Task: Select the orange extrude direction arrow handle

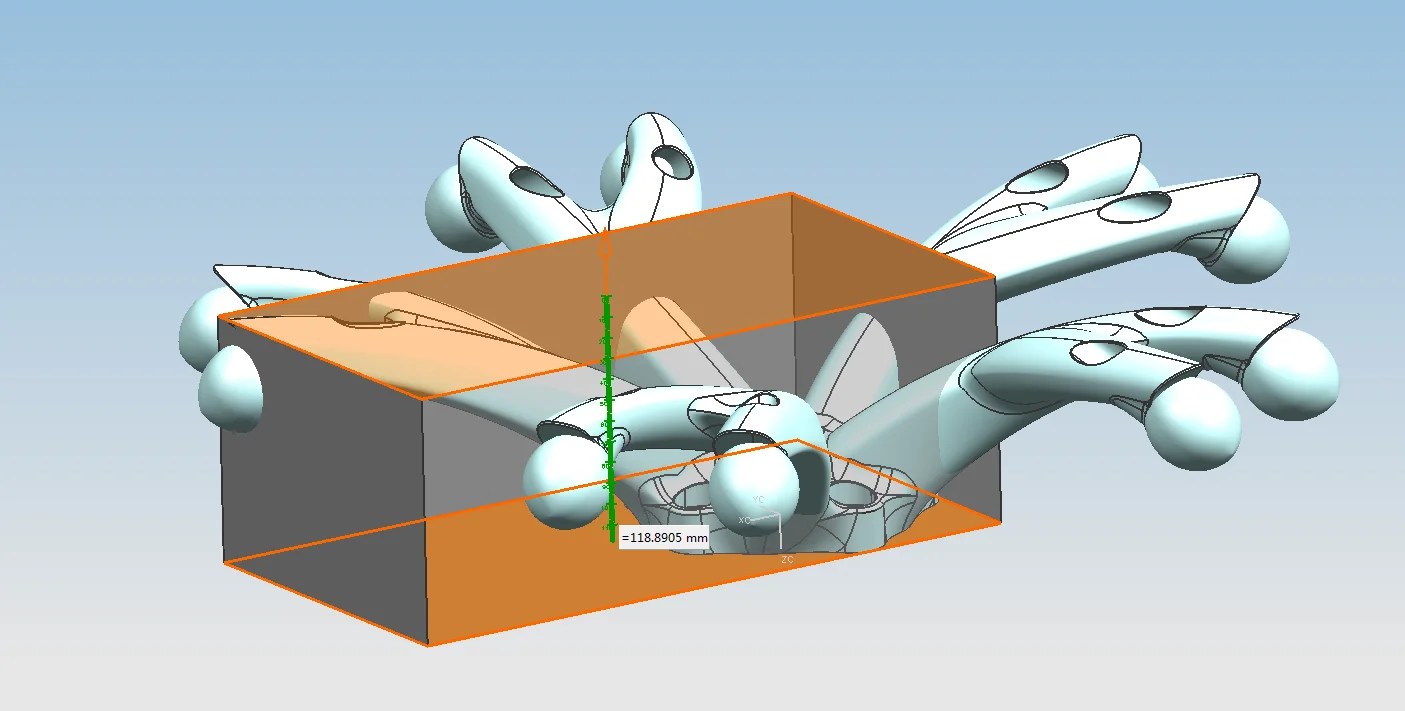Action: [x=604, y=247]
